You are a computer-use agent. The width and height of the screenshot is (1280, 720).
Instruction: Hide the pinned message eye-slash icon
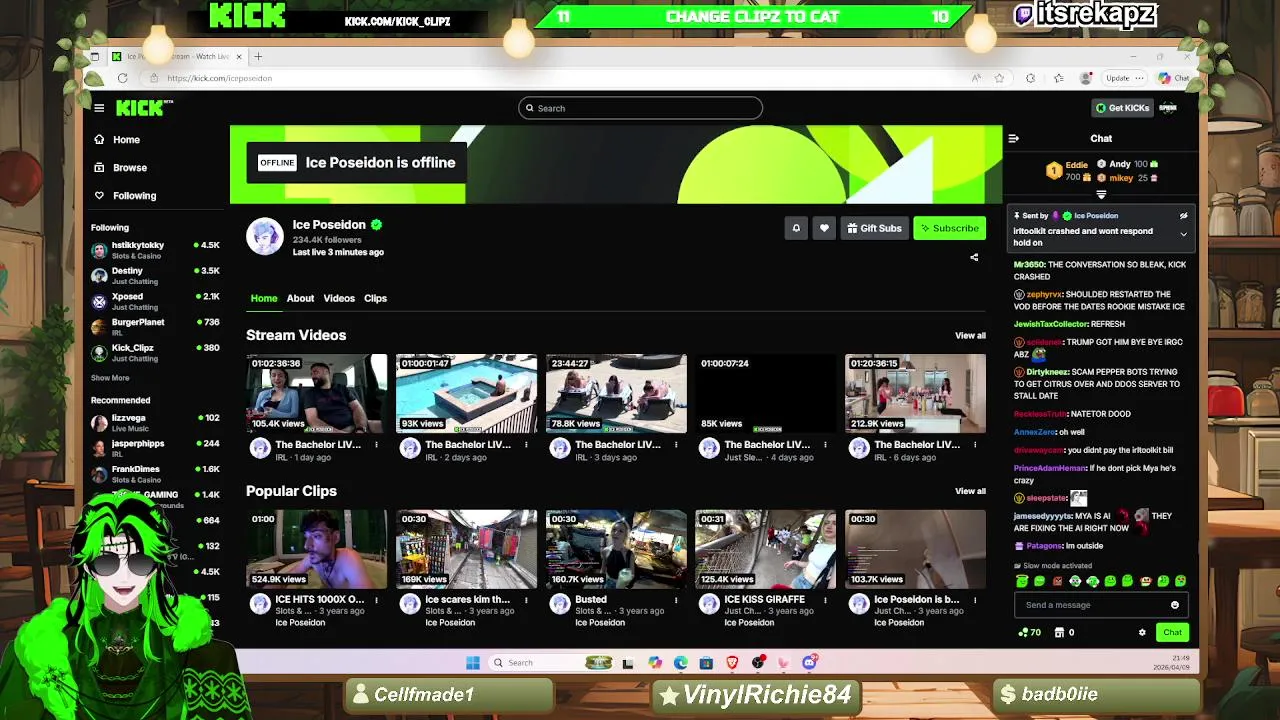pos(1183,216)
